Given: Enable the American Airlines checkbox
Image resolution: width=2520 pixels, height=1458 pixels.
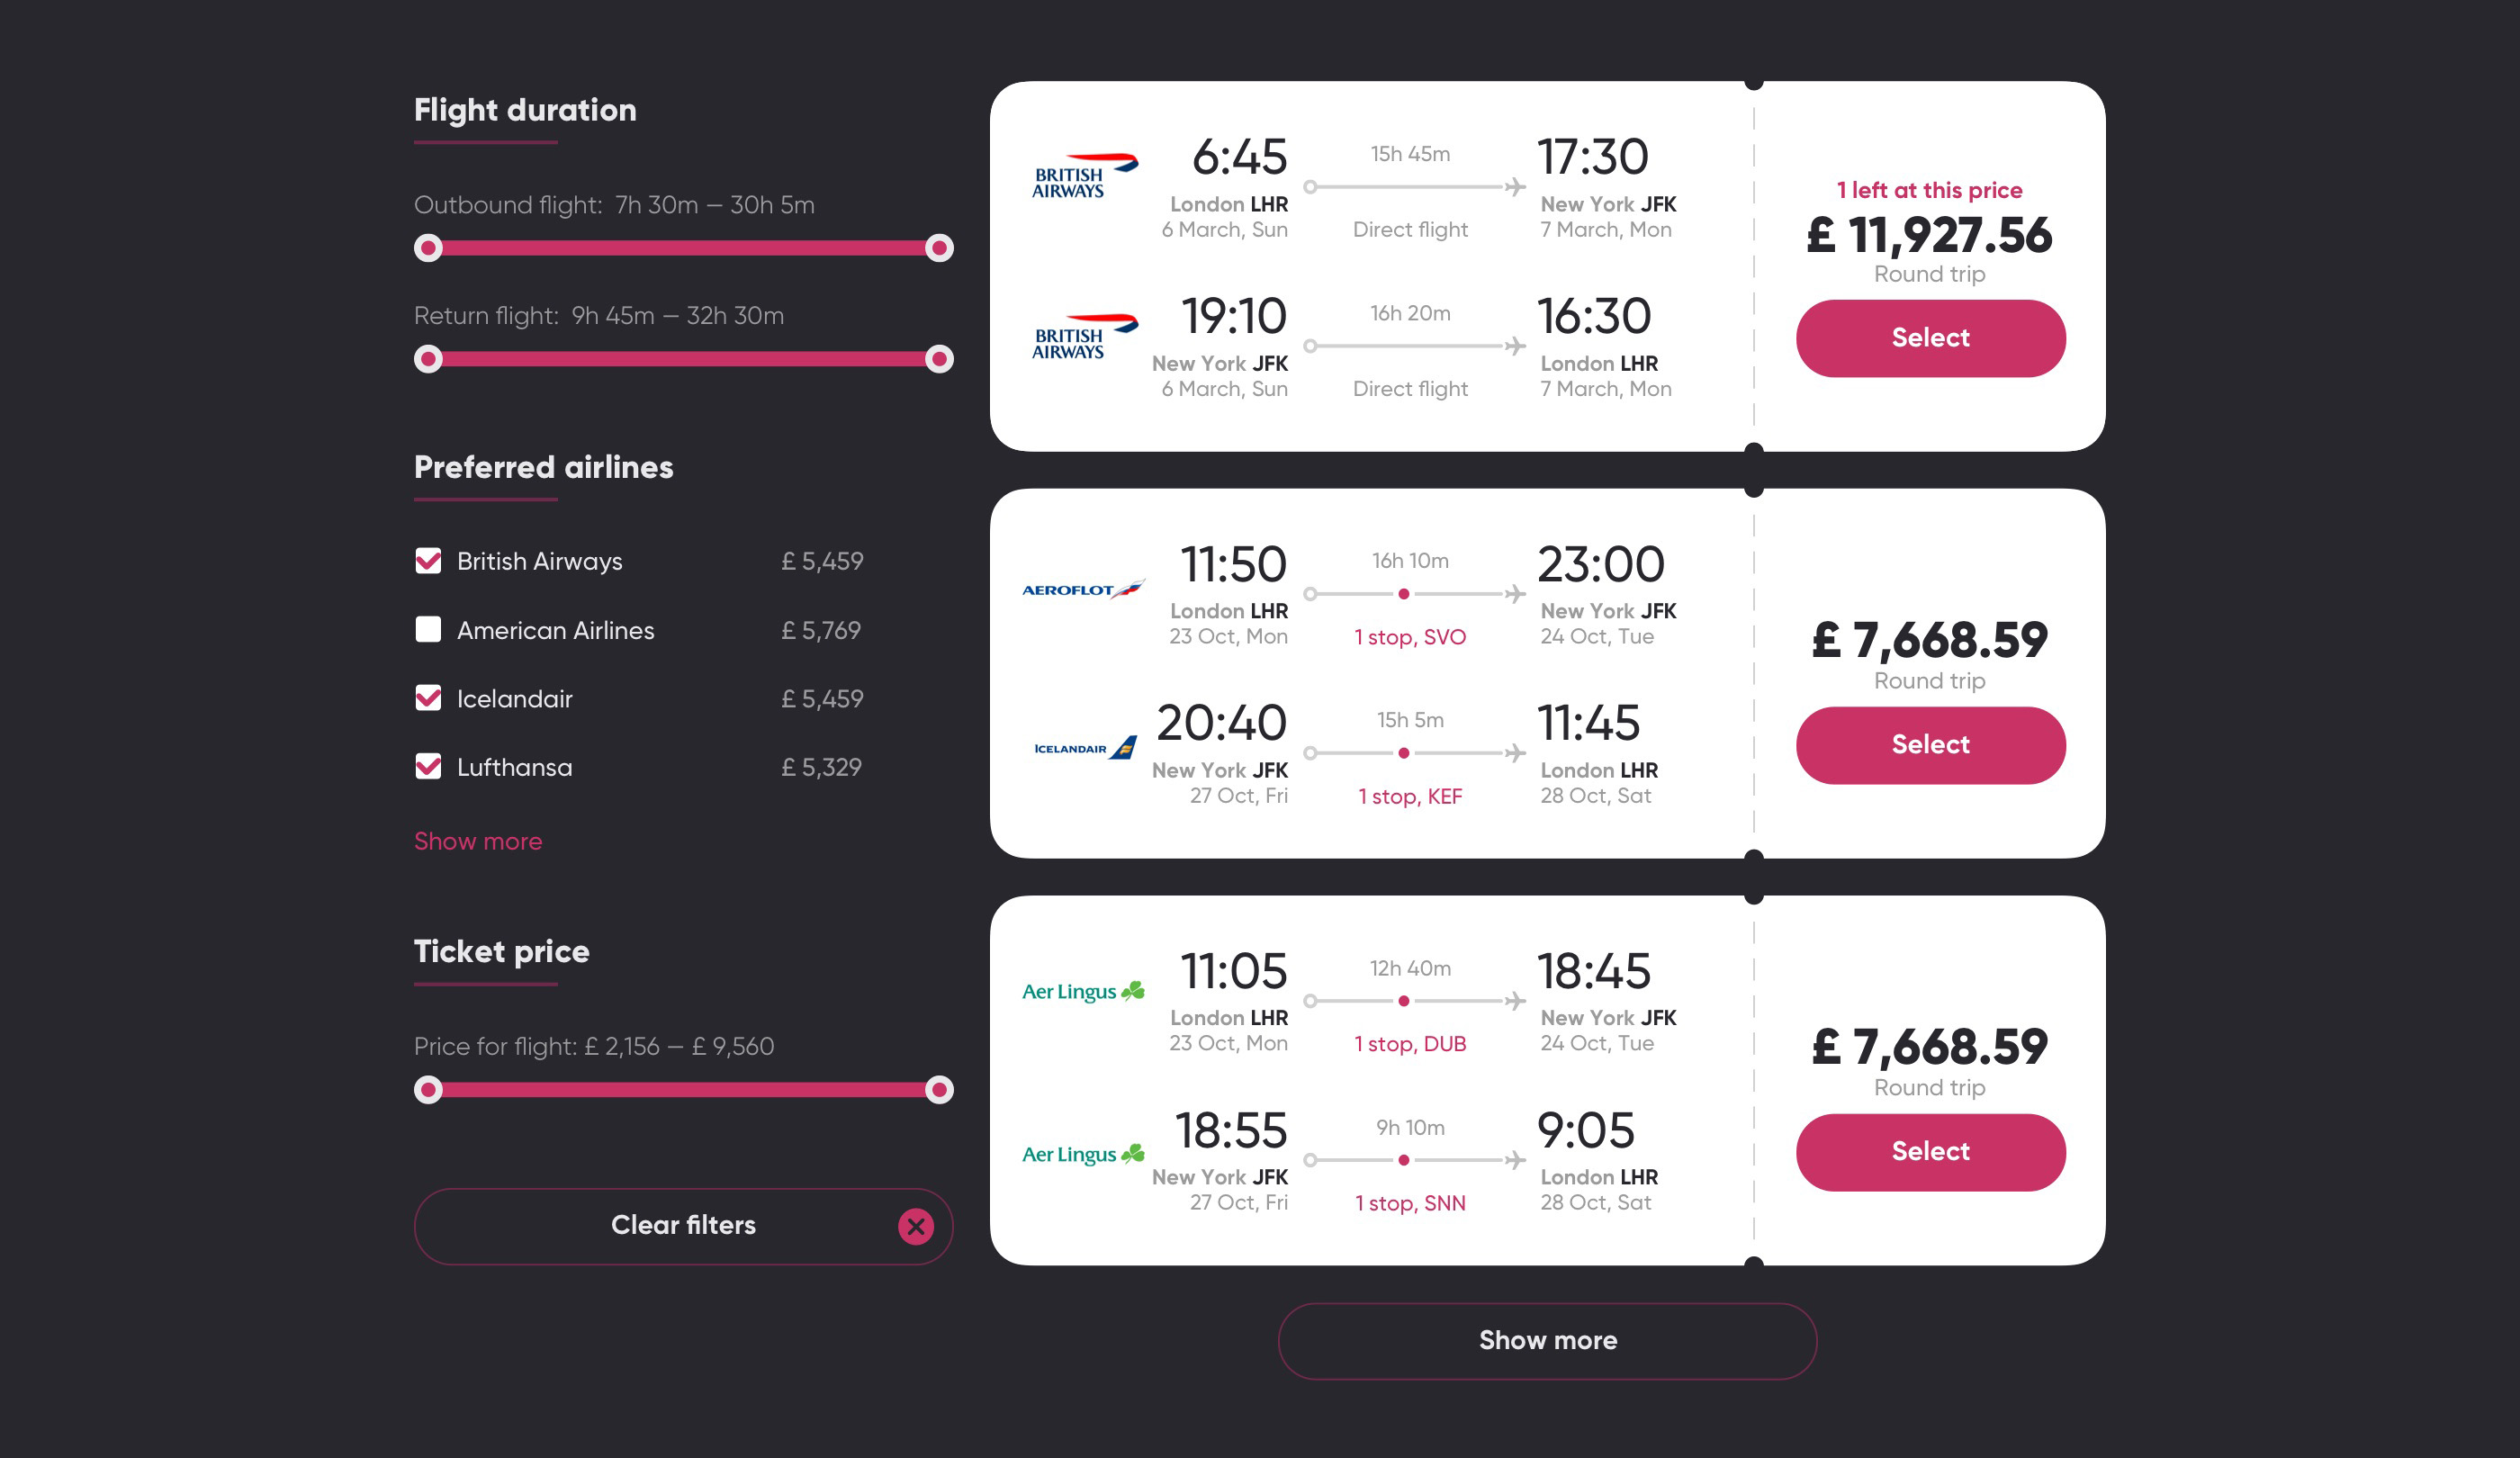Looking at the screenshot, I should tap(428, 630).
